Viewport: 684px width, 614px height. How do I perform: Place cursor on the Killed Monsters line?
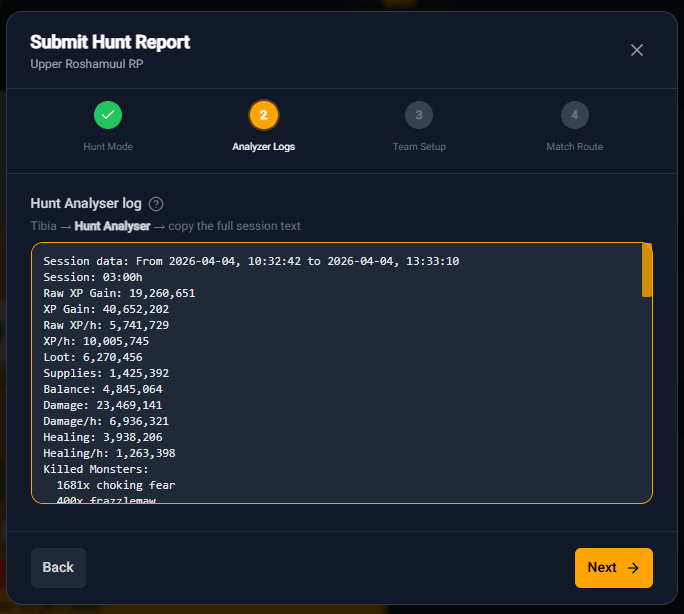(x=96, y=469)
